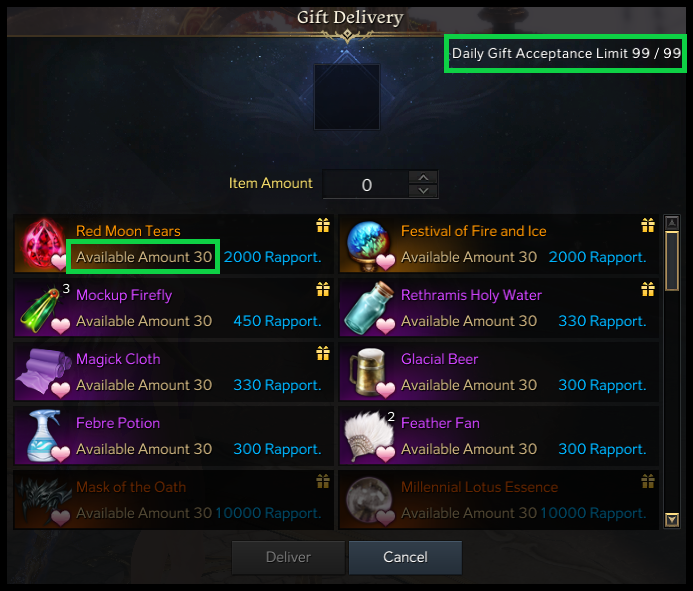The height and width of the screenshot is (591, 693).
Task: Pick the Rethramis Holy Water bottle icon
Action: [369, 308]
